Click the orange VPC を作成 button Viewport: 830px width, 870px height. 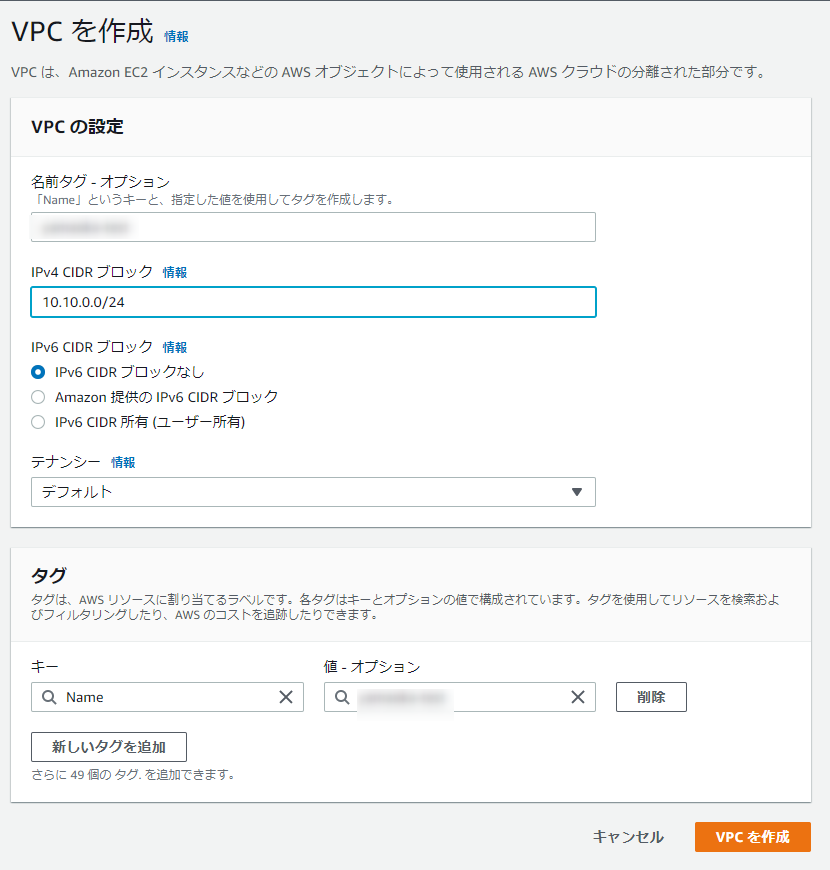click(x=752, y=837)
